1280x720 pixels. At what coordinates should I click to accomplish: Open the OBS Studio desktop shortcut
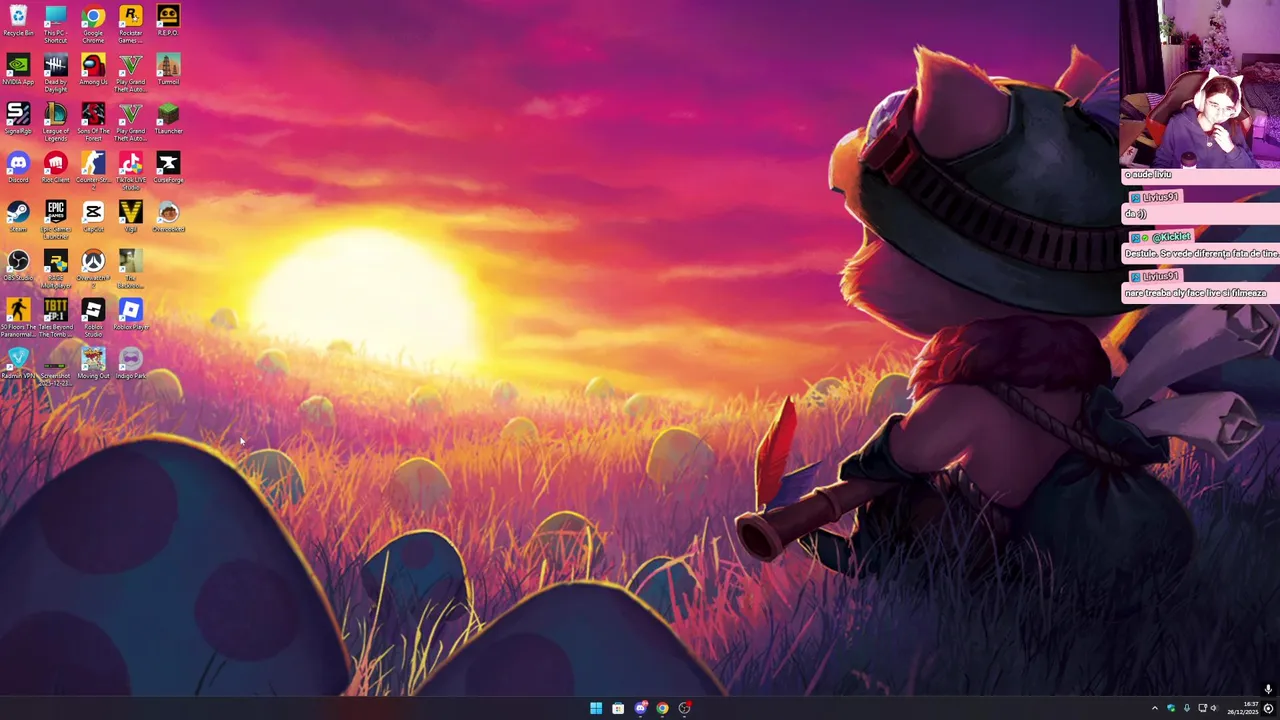click(18, 266)
